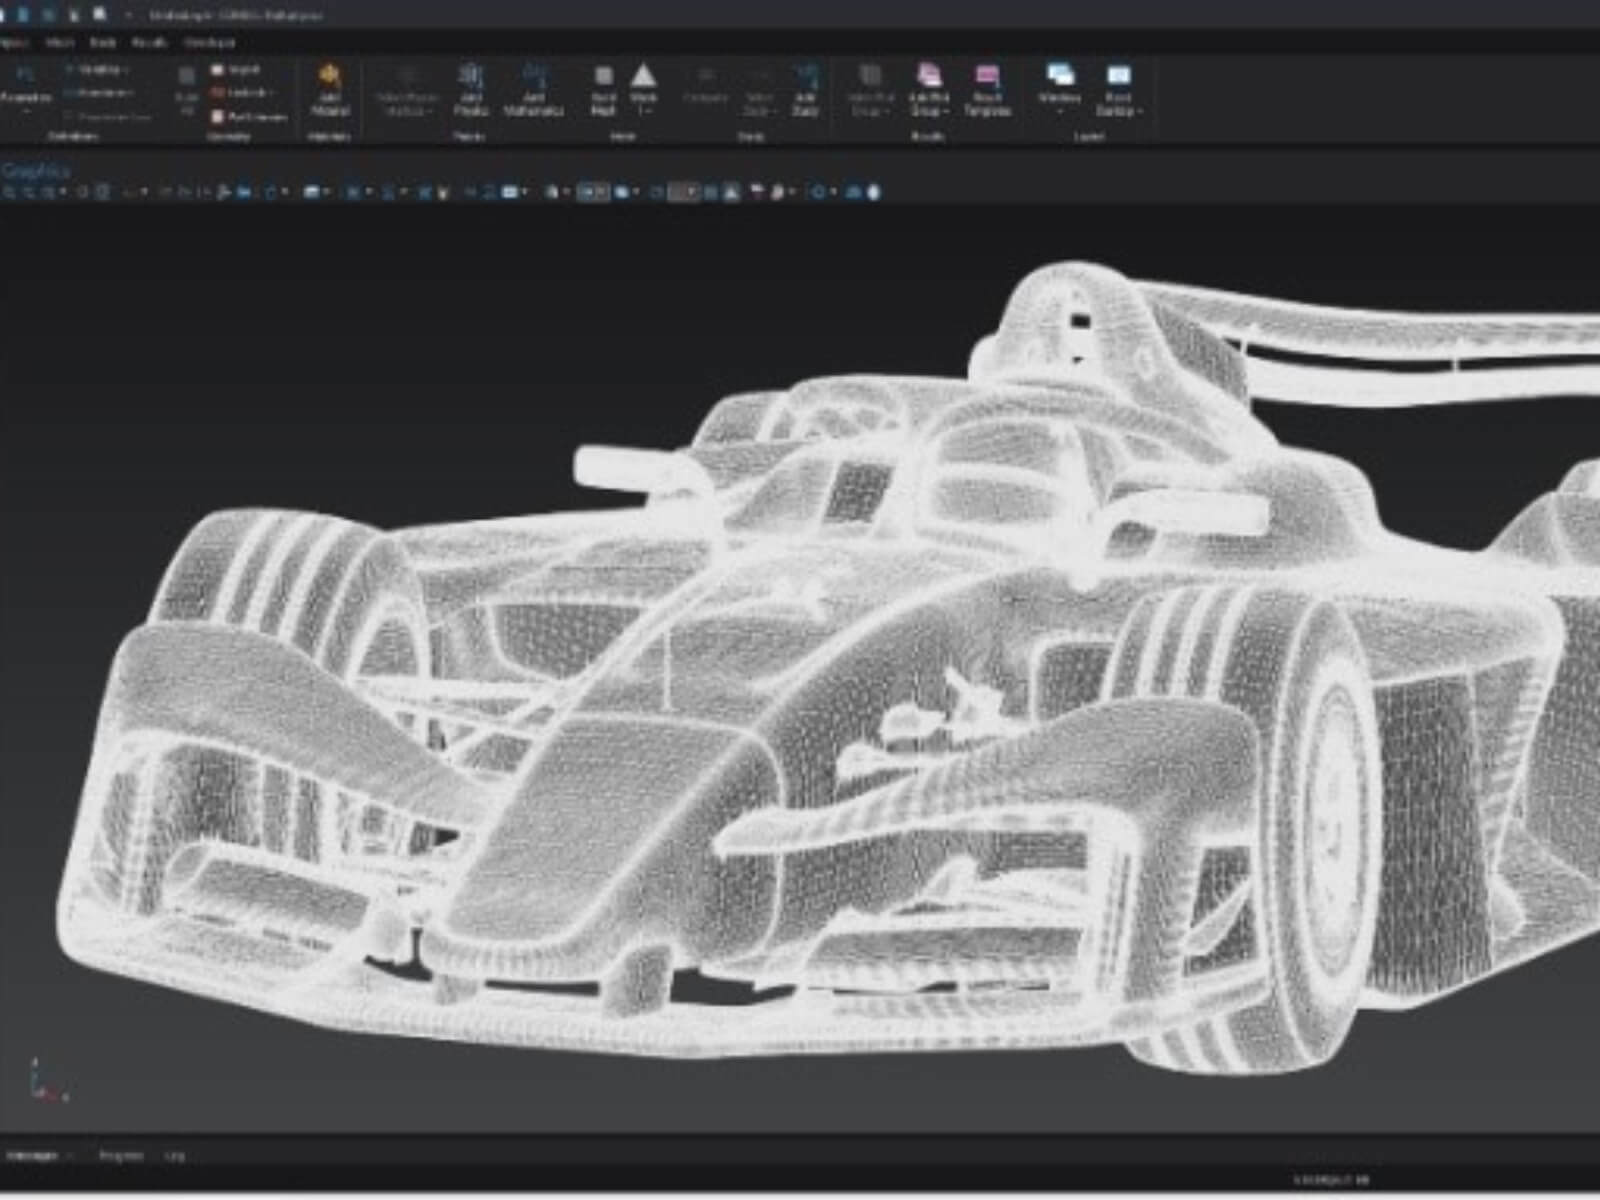Click Add Material icon
Image resolution: width=1600 pixels, height=1200 pixels.
pos(329,90)
